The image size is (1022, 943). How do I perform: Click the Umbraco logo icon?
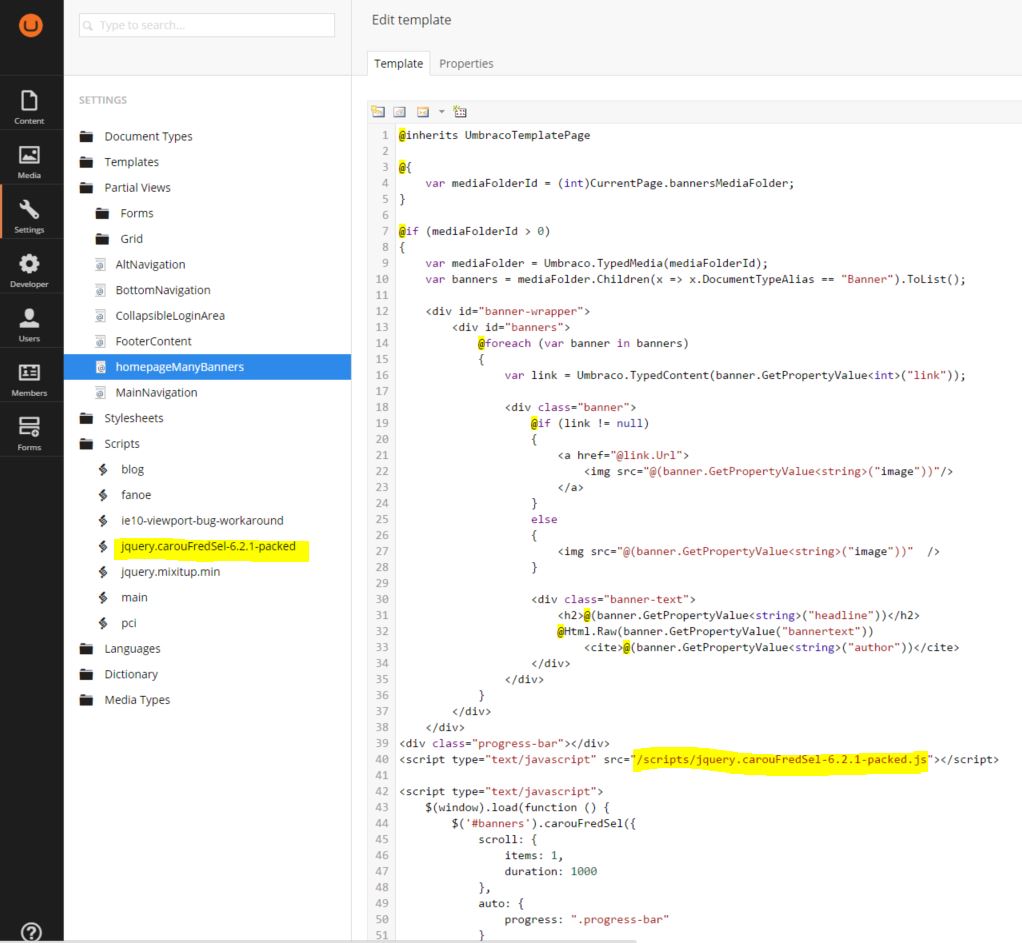click(31, 25)
